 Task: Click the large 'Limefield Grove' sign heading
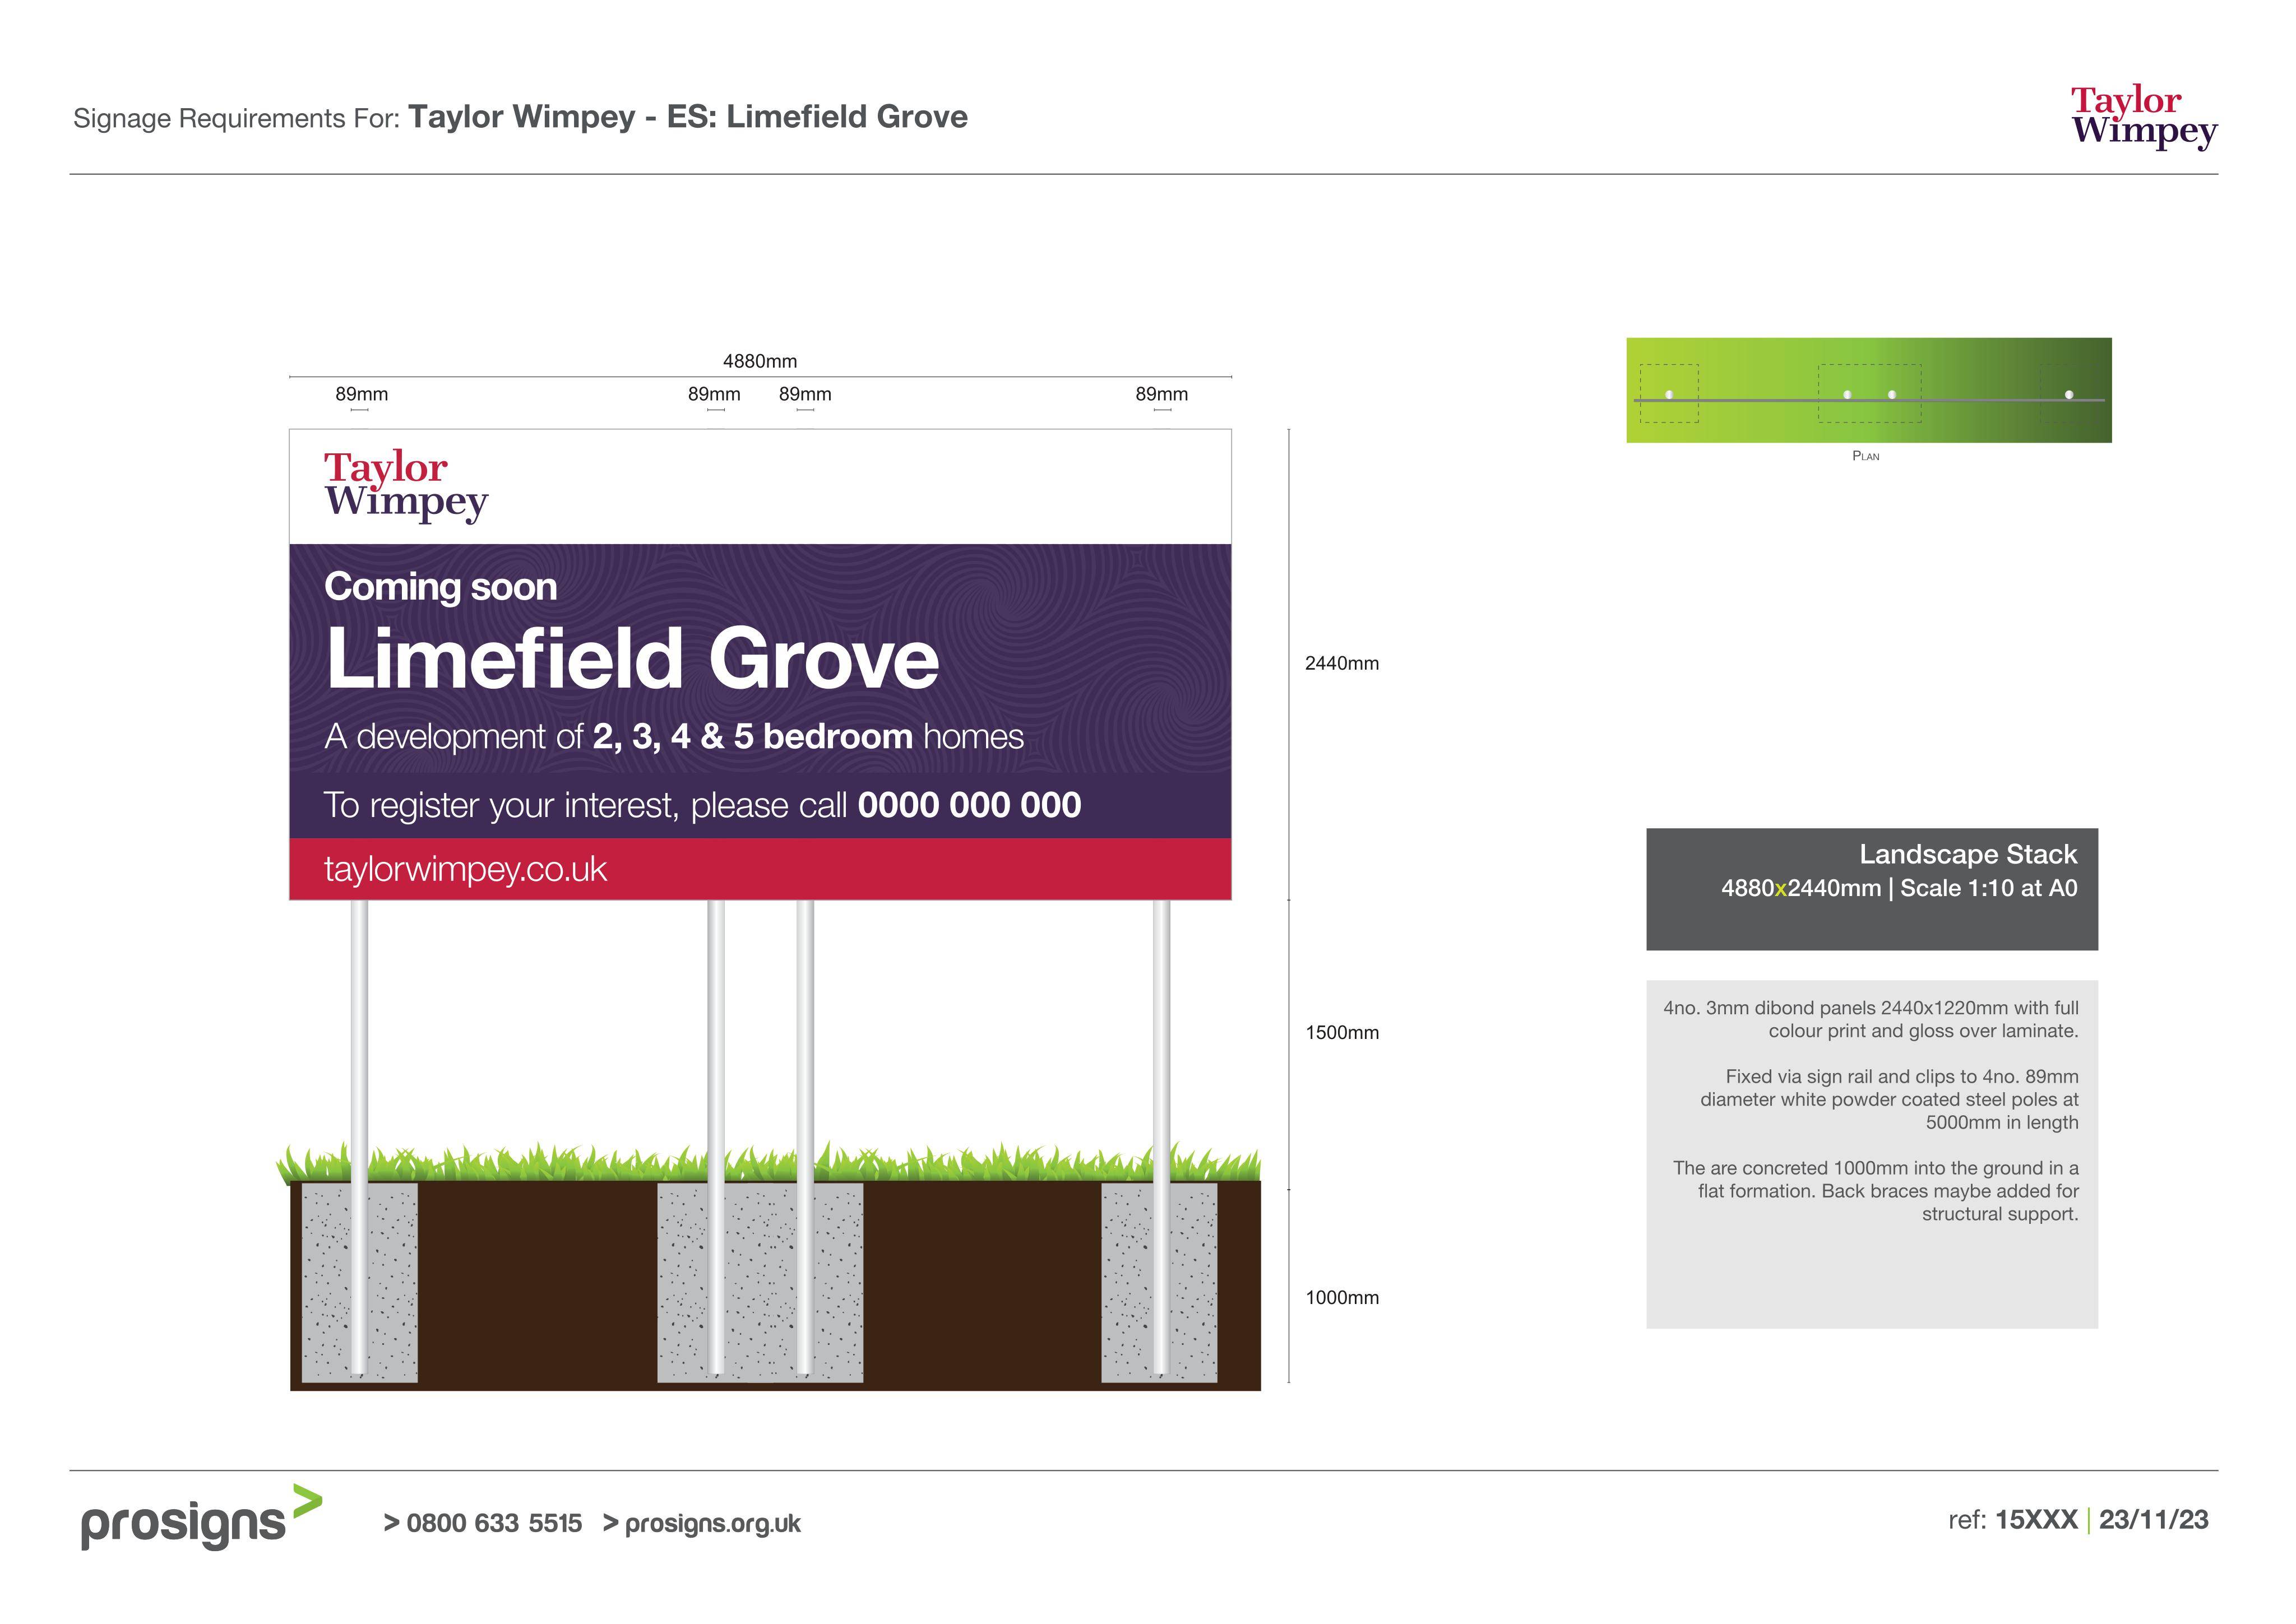coord(632,658)
